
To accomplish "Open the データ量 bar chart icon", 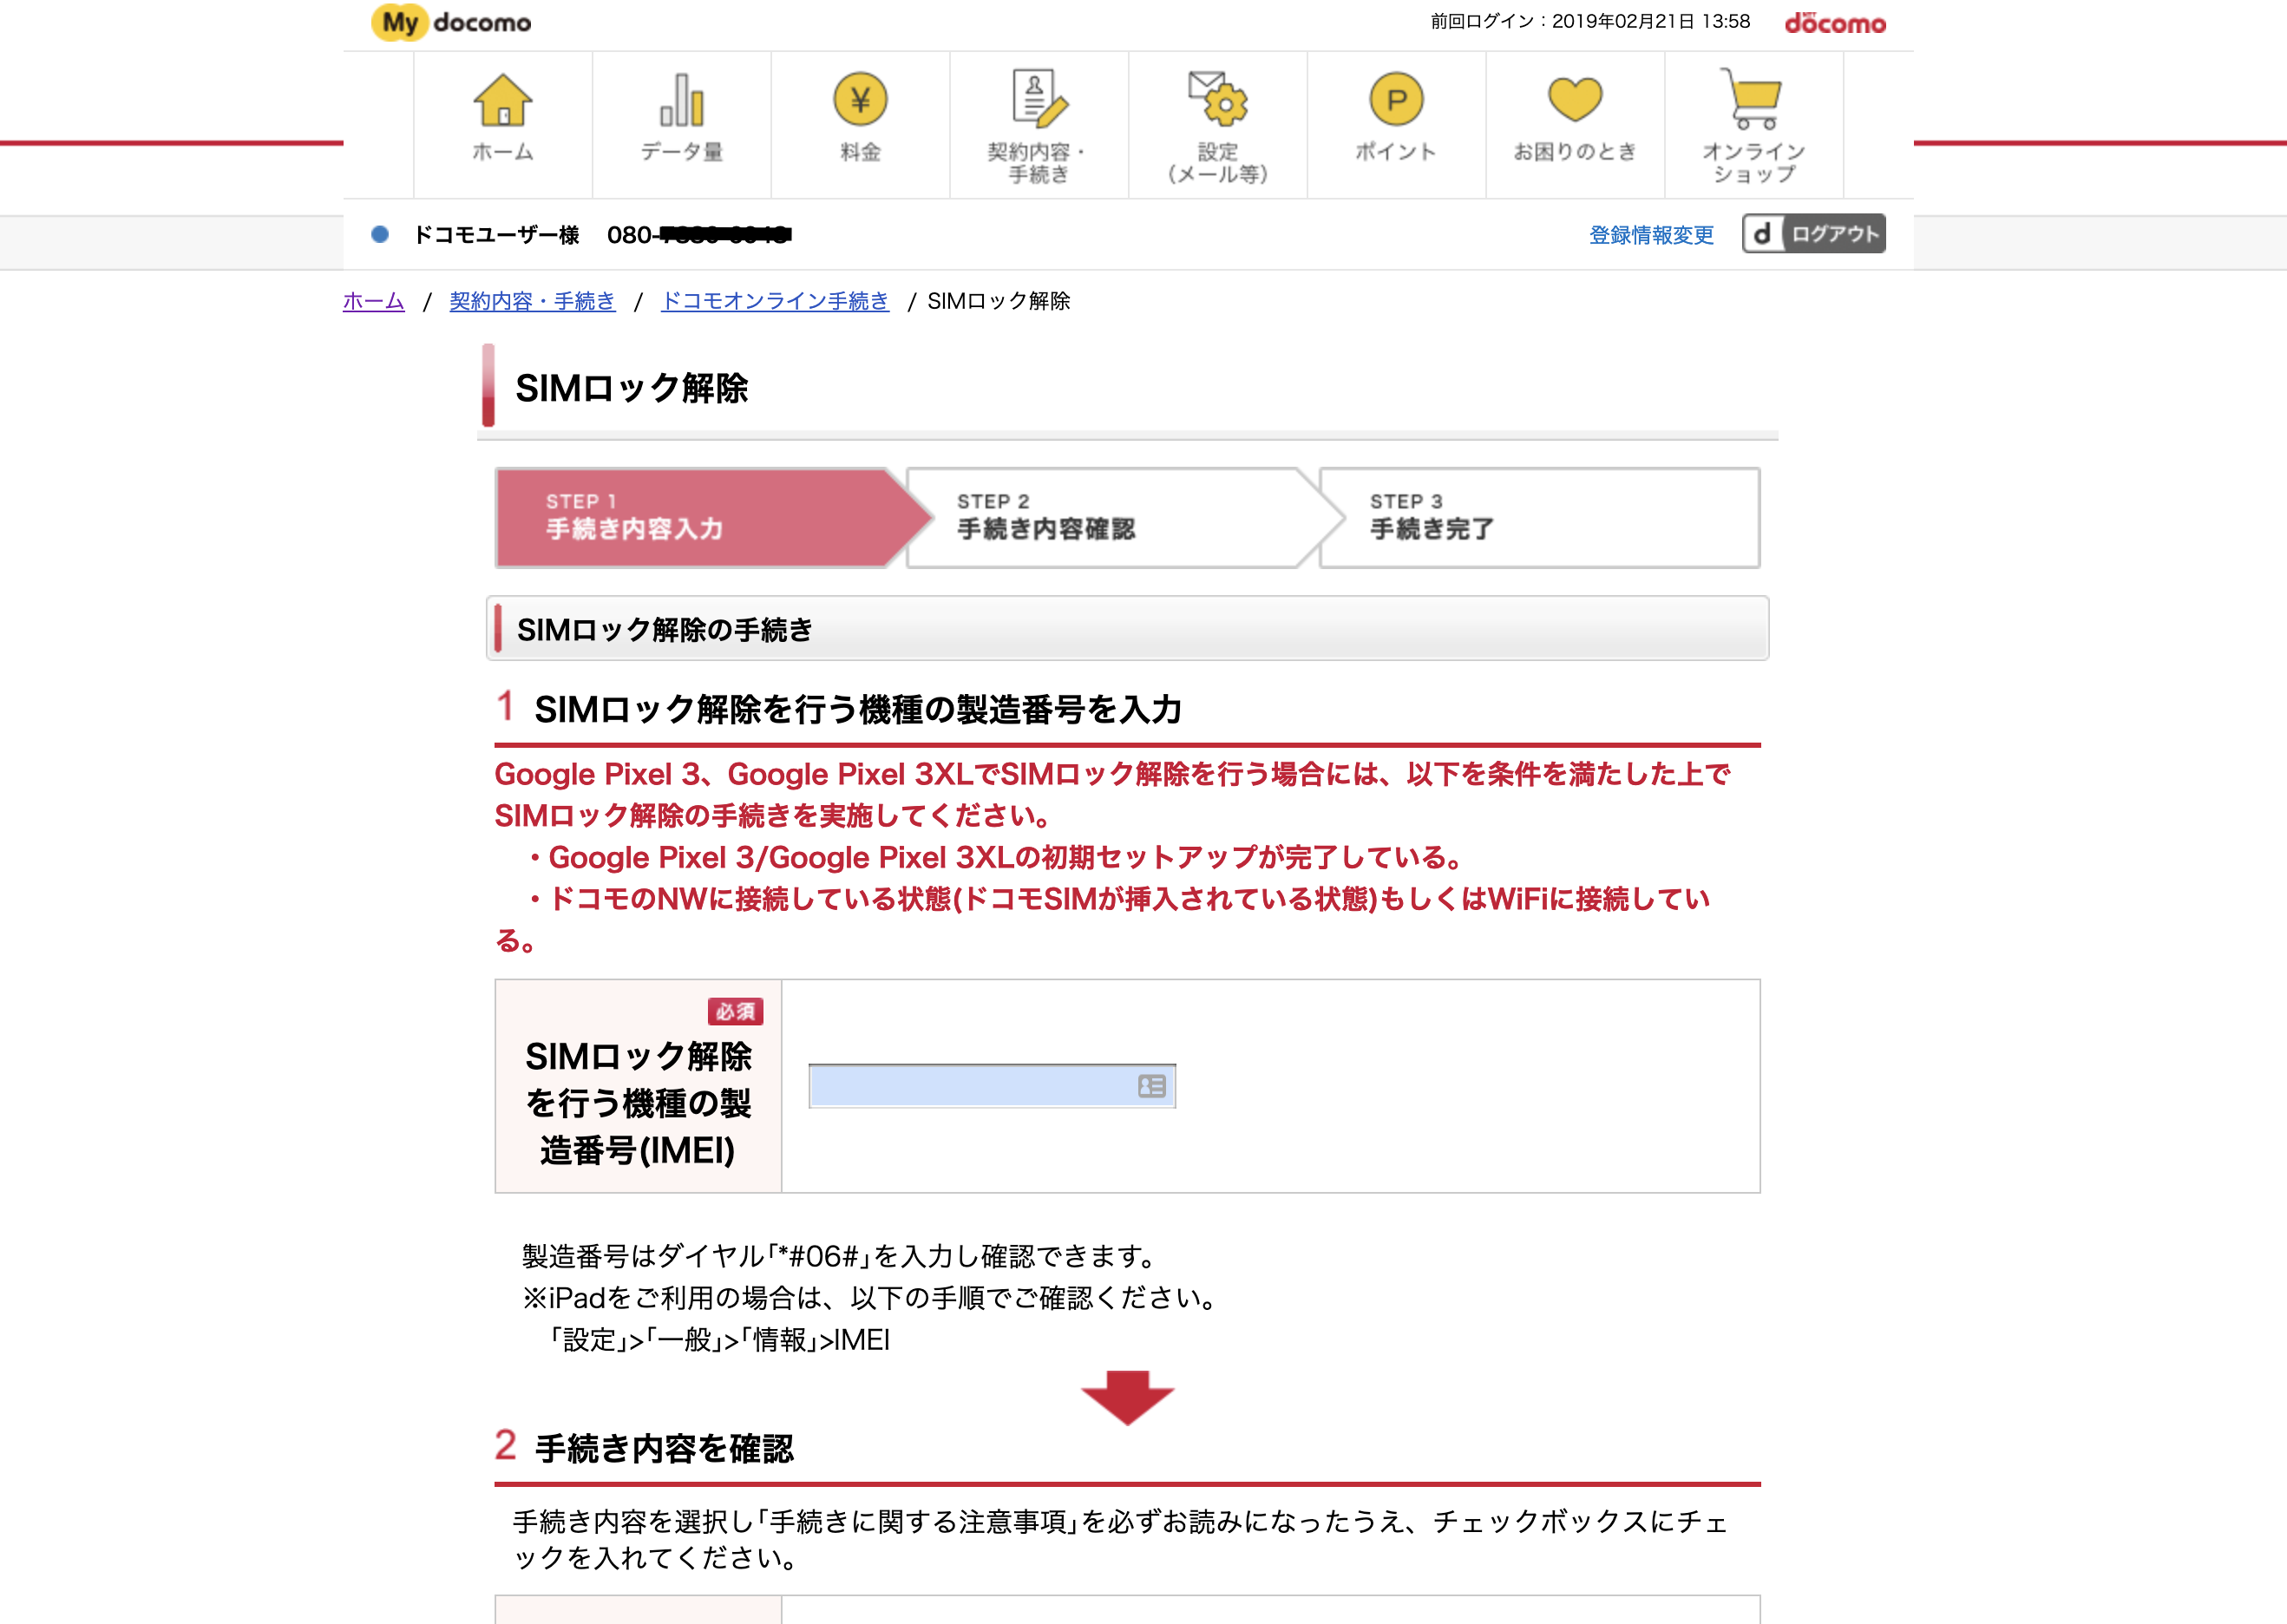I will click(681, 100).
